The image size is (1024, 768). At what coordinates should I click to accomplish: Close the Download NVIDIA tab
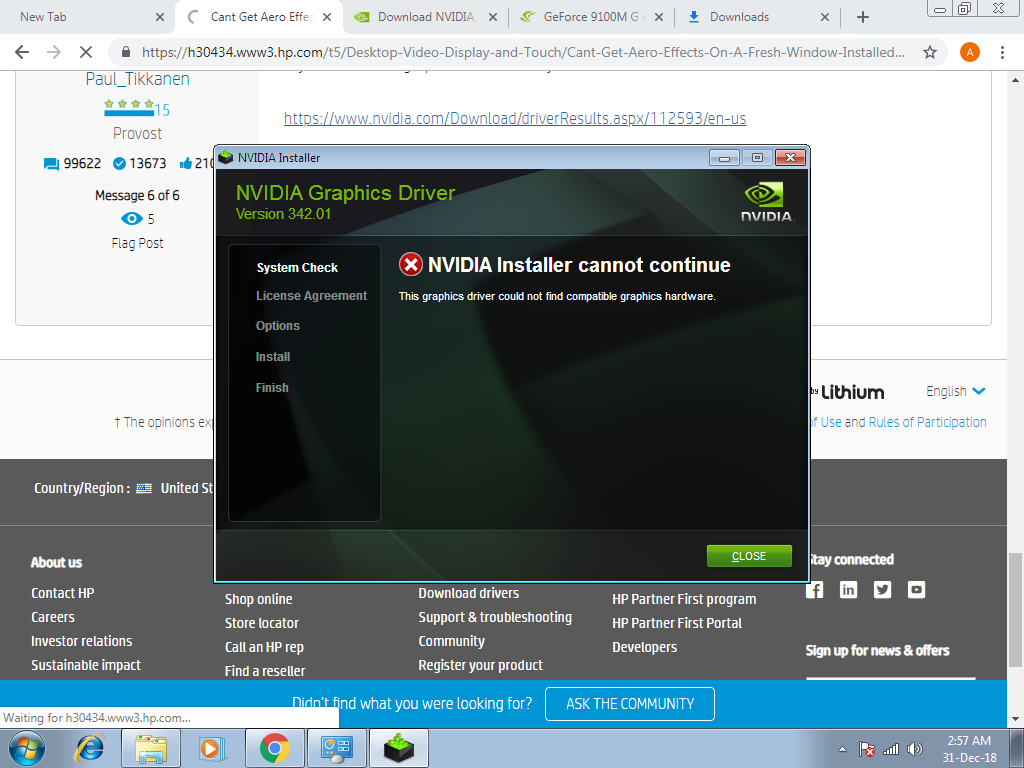(493, 17)
